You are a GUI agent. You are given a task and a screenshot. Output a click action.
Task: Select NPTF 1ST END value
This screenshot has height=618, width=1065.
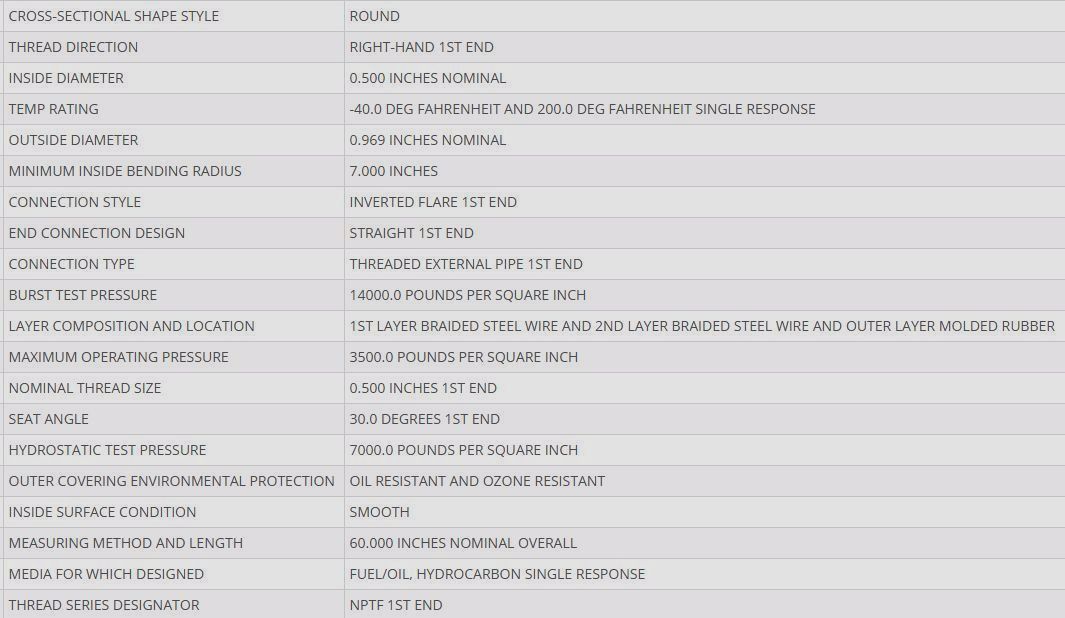pos(395,605)
